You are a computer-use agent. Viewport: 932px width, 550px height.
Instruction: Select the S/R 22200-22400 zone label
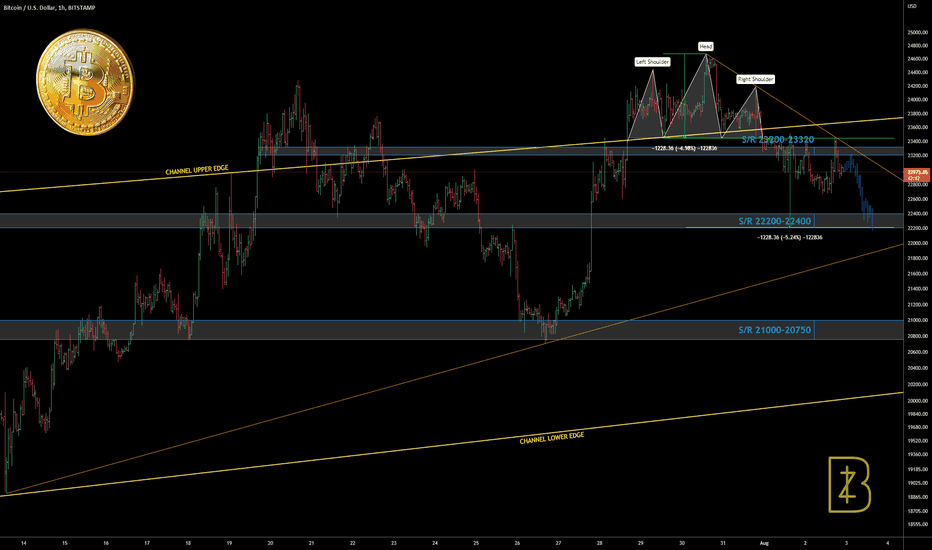774,221
